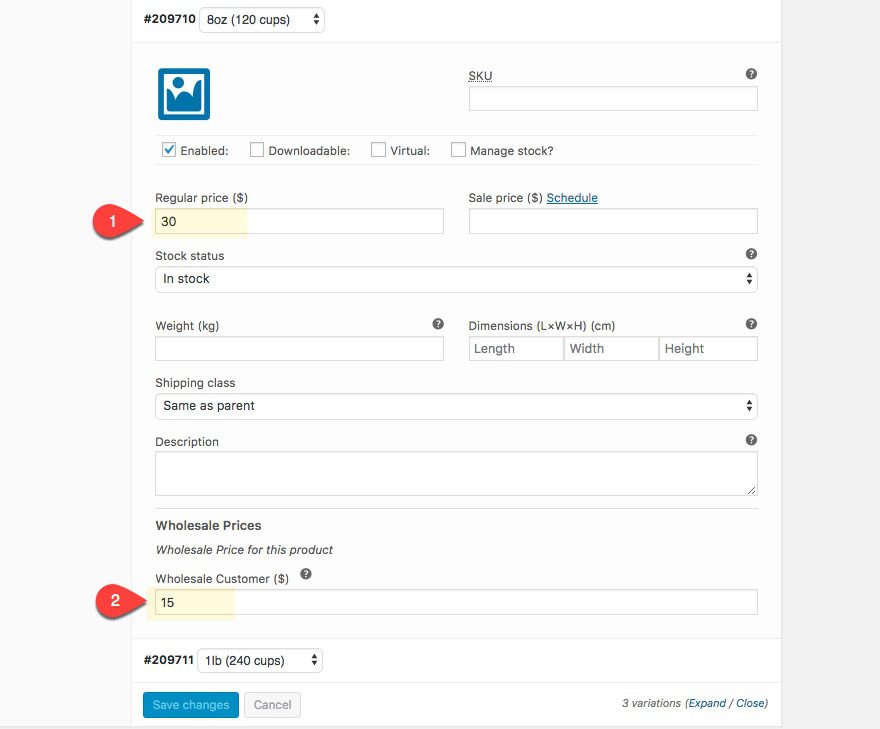Click the Wholesale Customer help icon
The image size is (880, 729).
(x=306, y=574)
